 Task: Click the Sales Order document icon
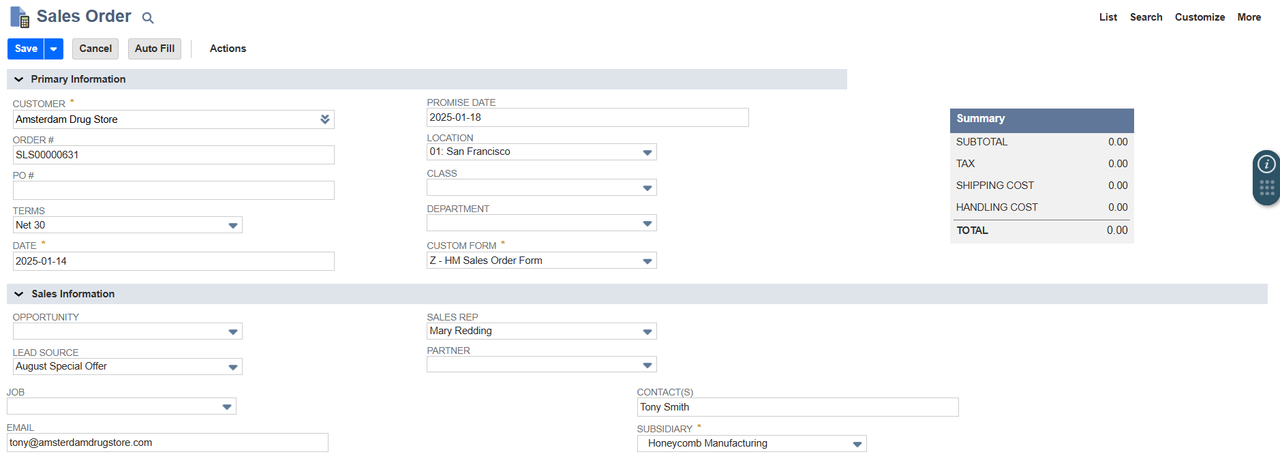[19, 17]
